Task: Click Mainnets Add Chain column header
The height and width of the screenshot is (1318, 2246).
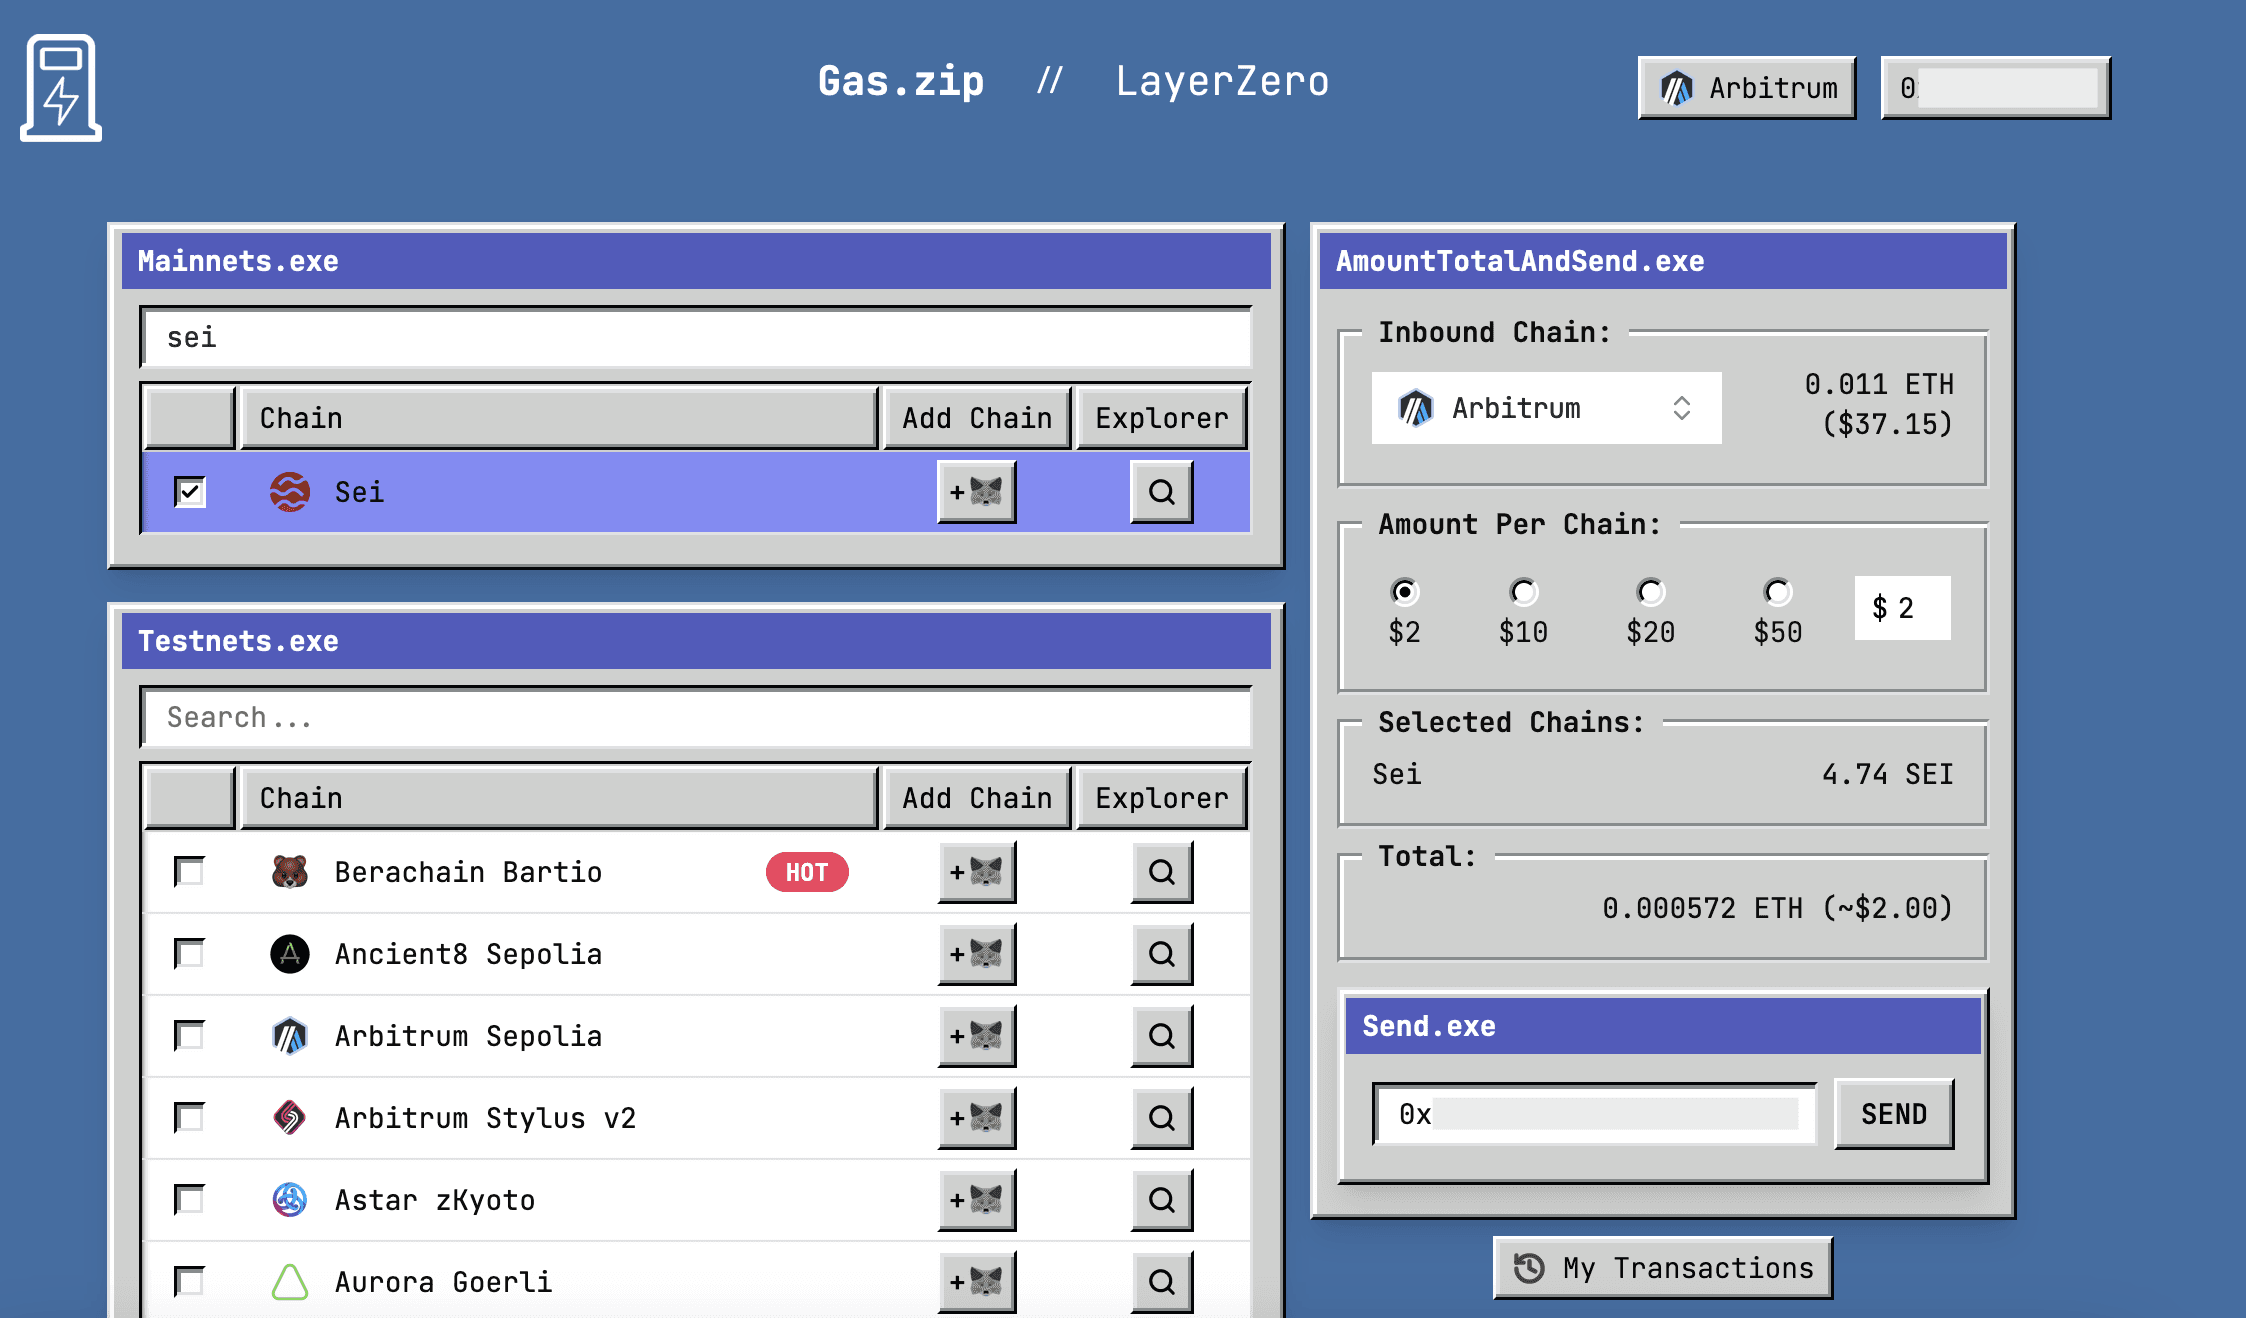Action: pyautogui.click(x=977, y=418)
